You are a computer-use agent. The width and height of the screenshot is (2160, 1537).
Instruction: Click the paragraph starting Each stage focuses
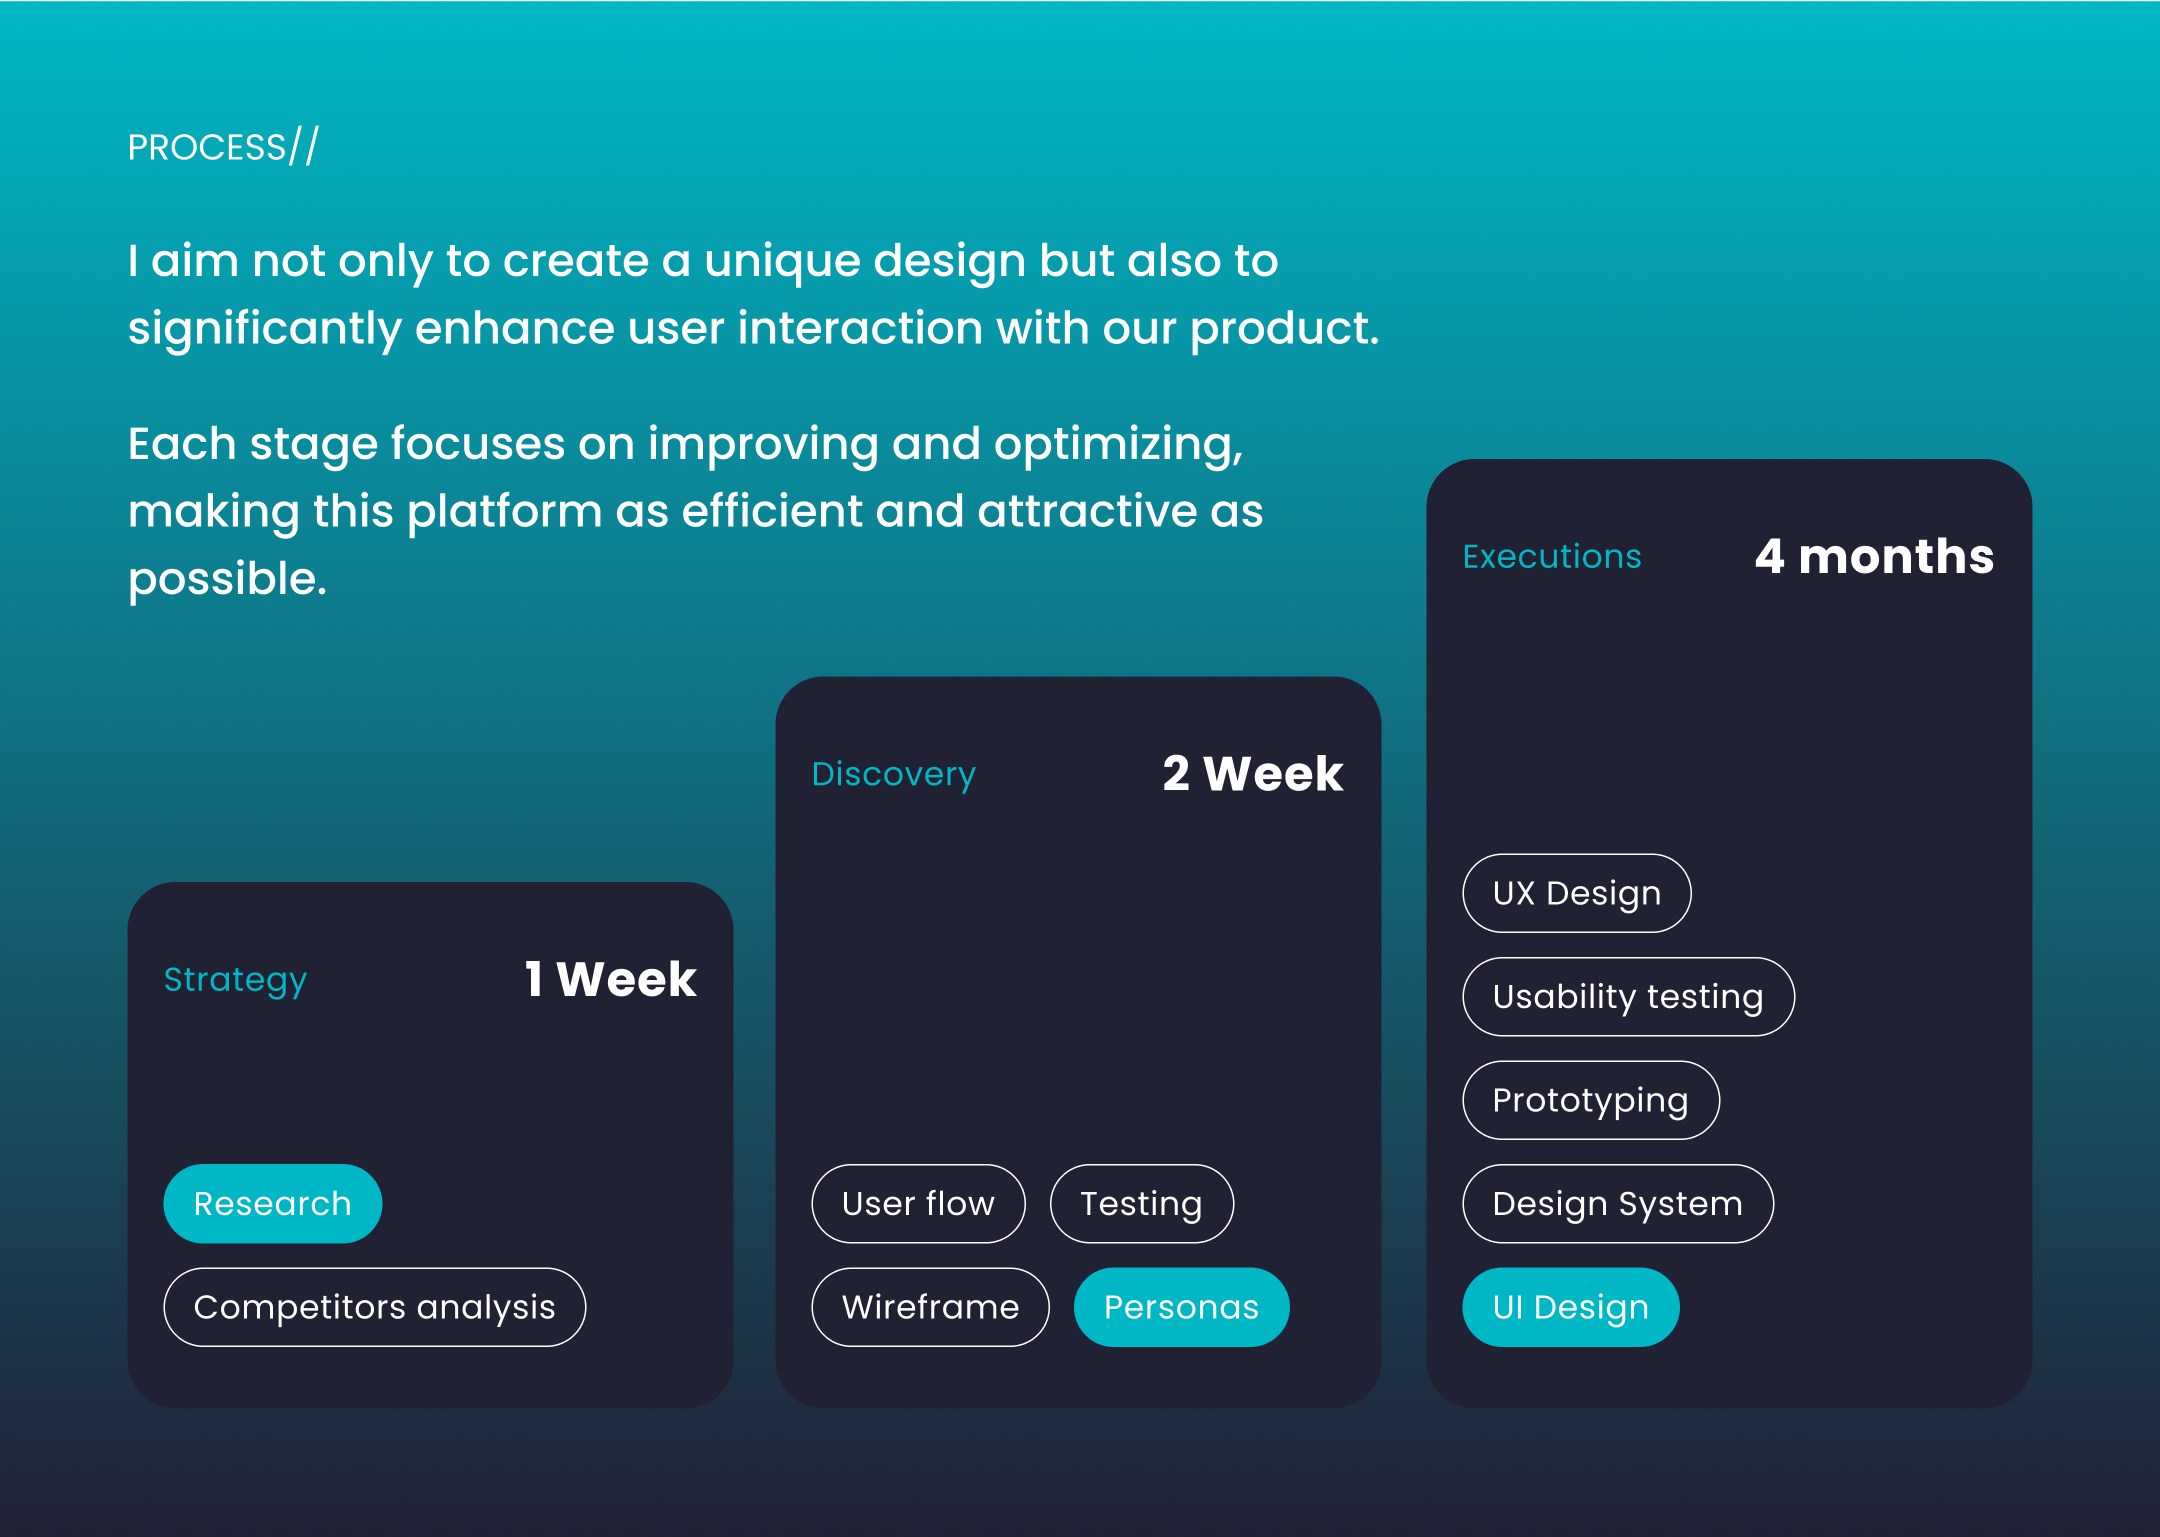(x=696, y=511)
